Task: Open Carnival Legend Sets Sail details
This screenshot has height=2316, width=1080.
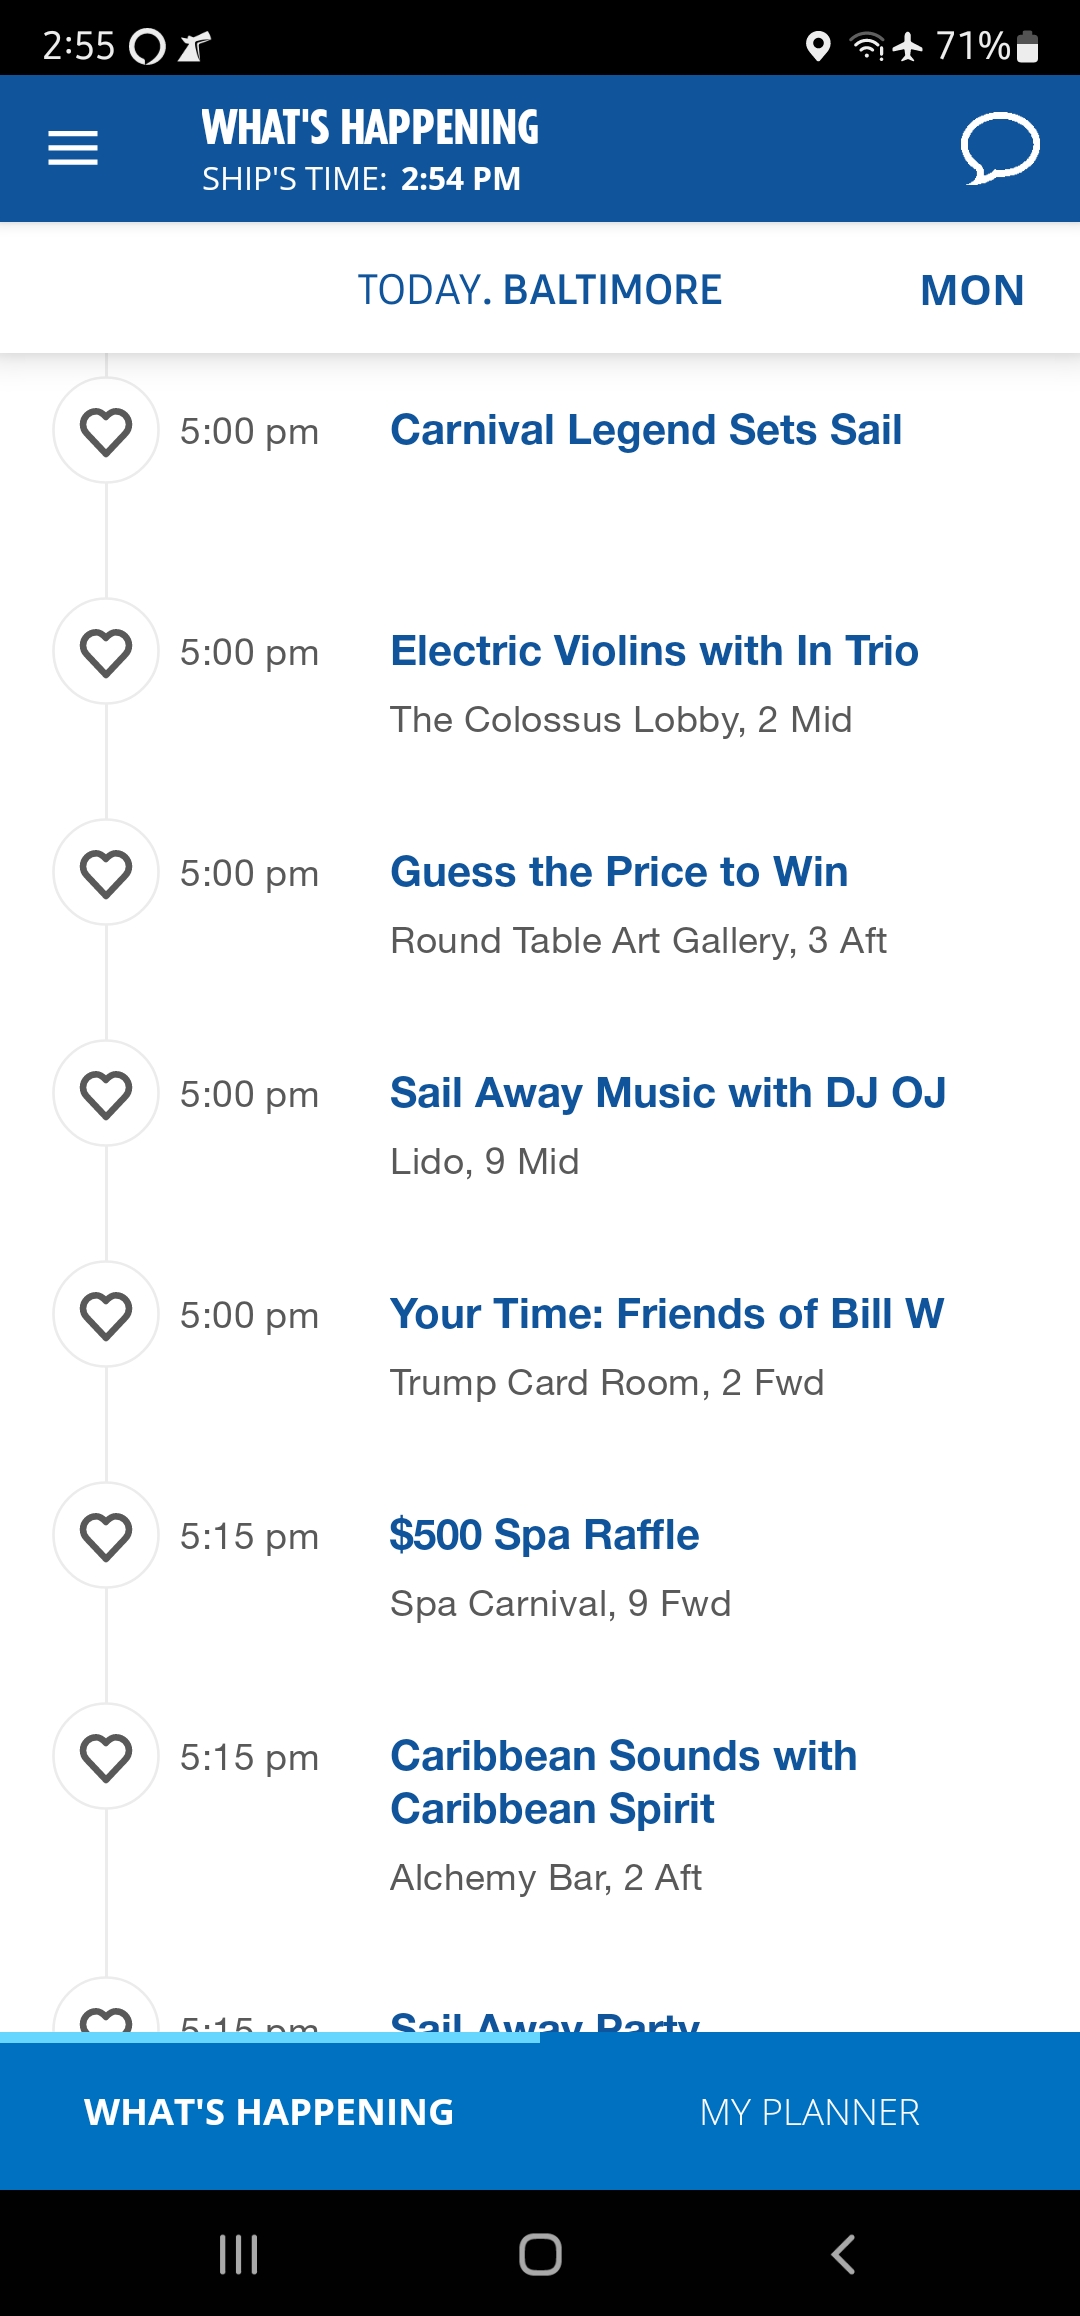Action: coord(646,430)
